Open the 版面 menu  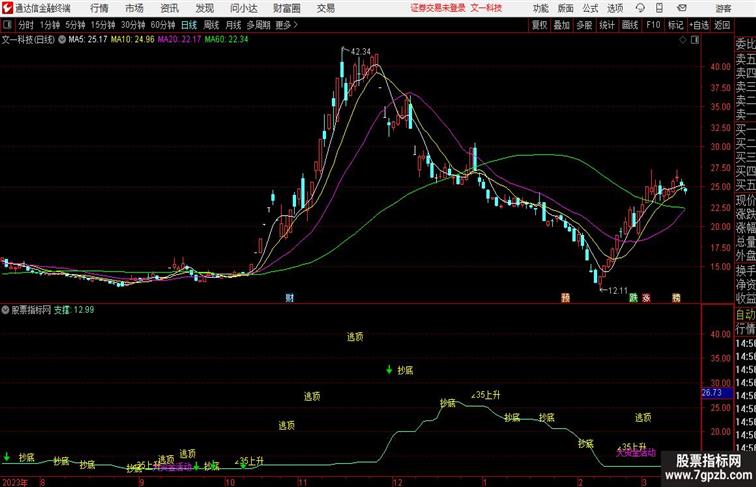(566, 8)
